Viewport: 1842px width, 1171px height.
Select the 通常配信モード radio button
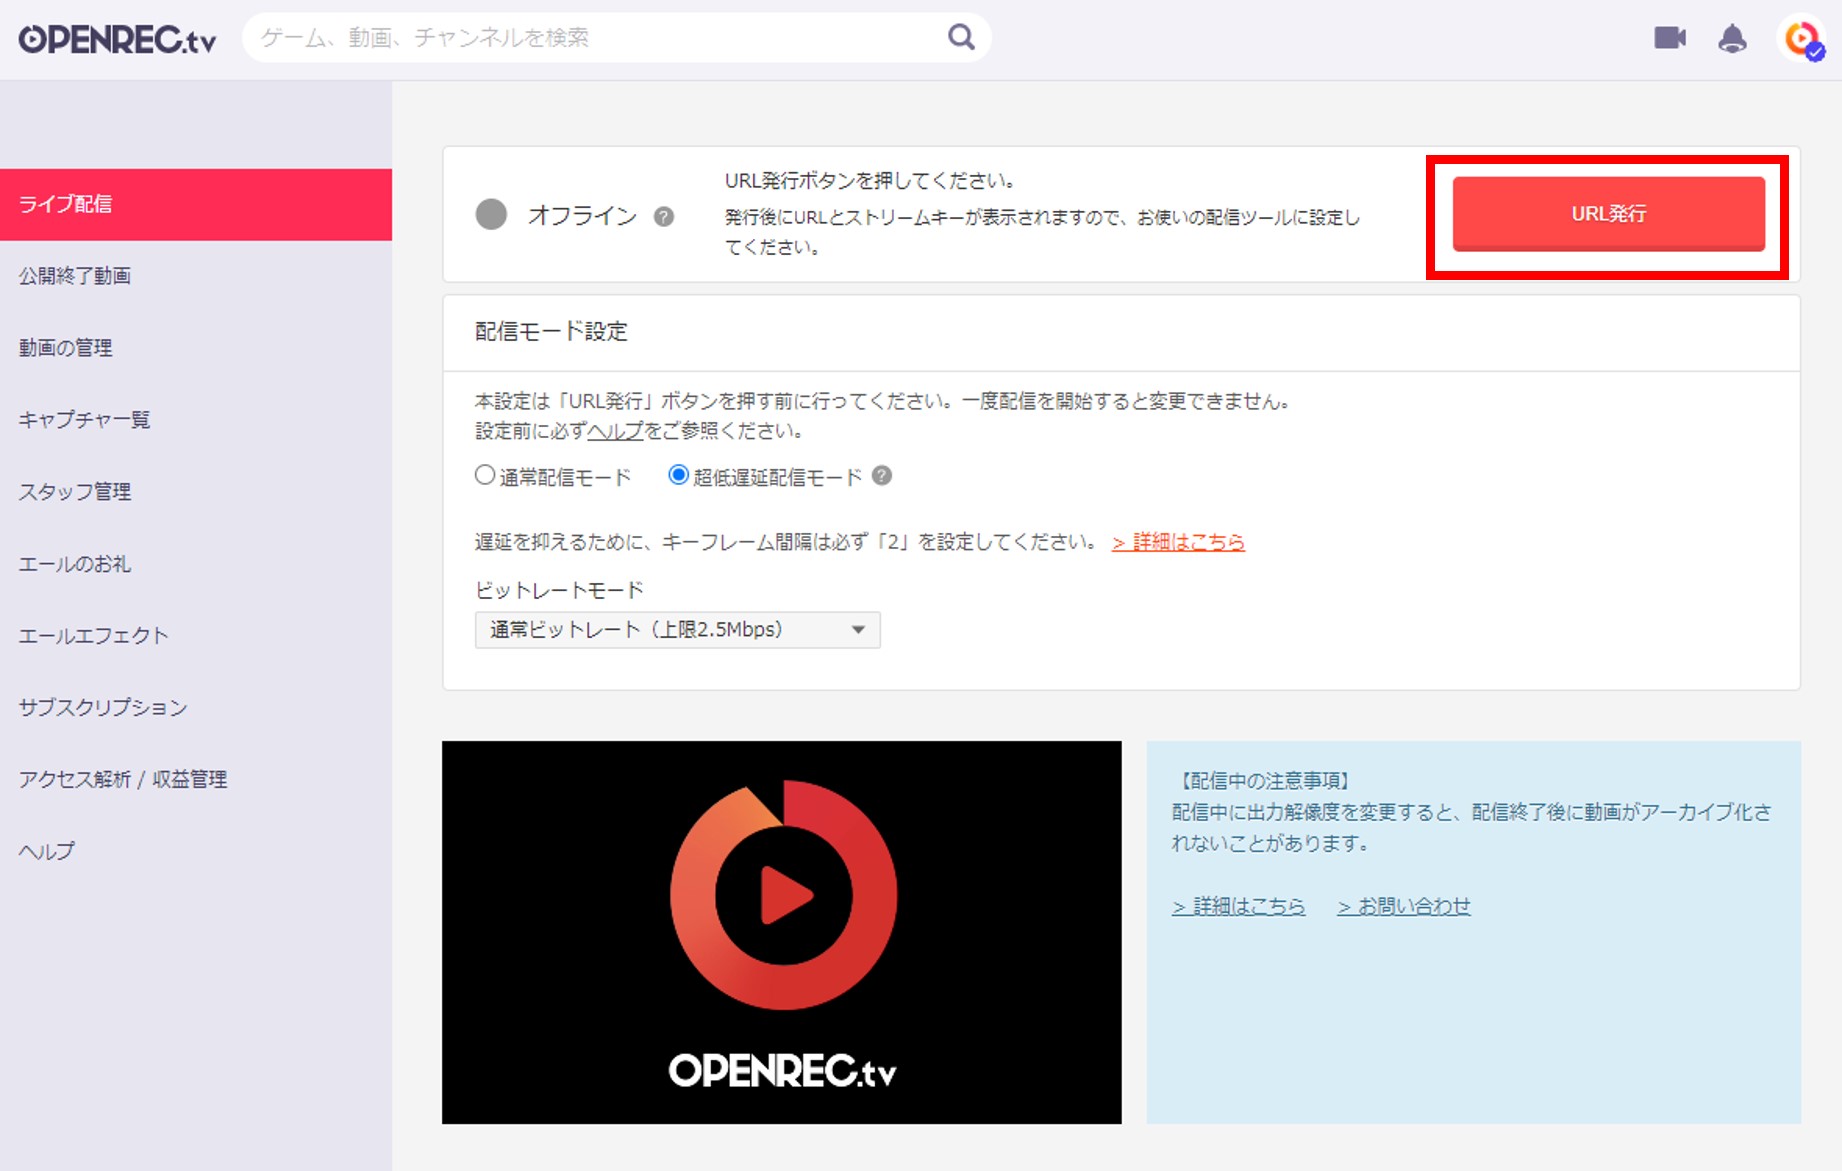484,475
